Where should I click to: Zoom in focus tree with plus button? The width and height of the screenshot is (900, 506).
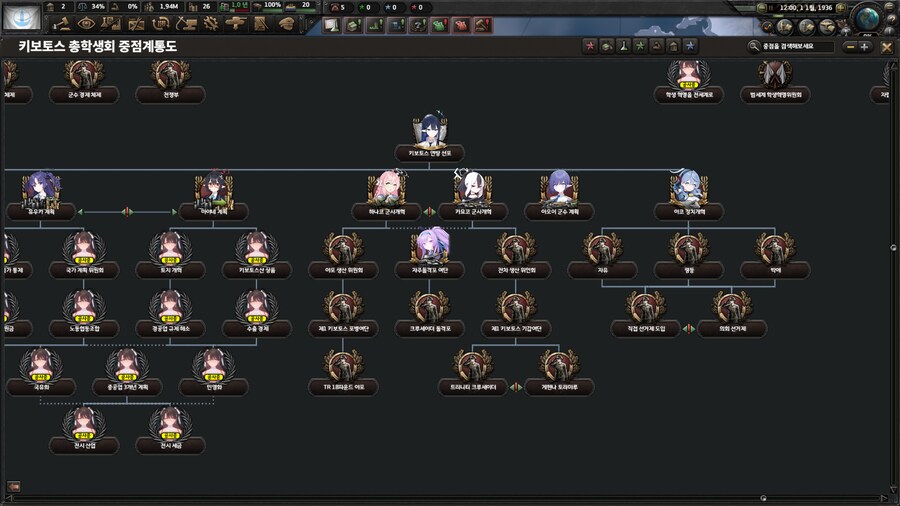click(865, 46)
